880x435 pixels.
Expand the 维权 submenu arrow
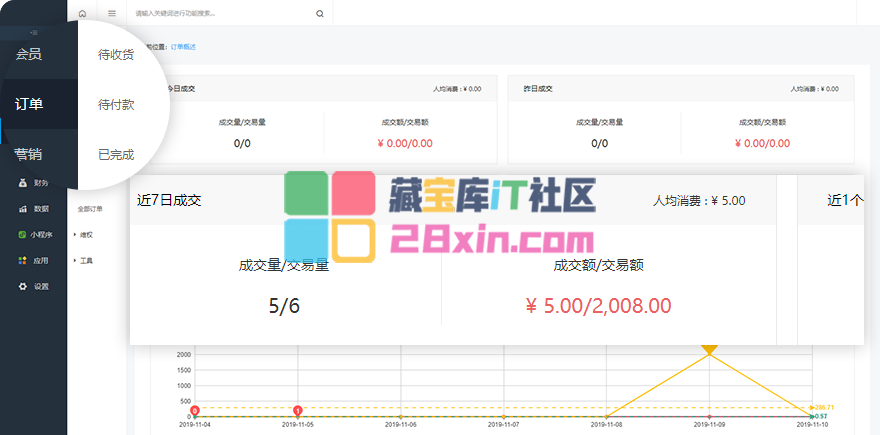75,235
